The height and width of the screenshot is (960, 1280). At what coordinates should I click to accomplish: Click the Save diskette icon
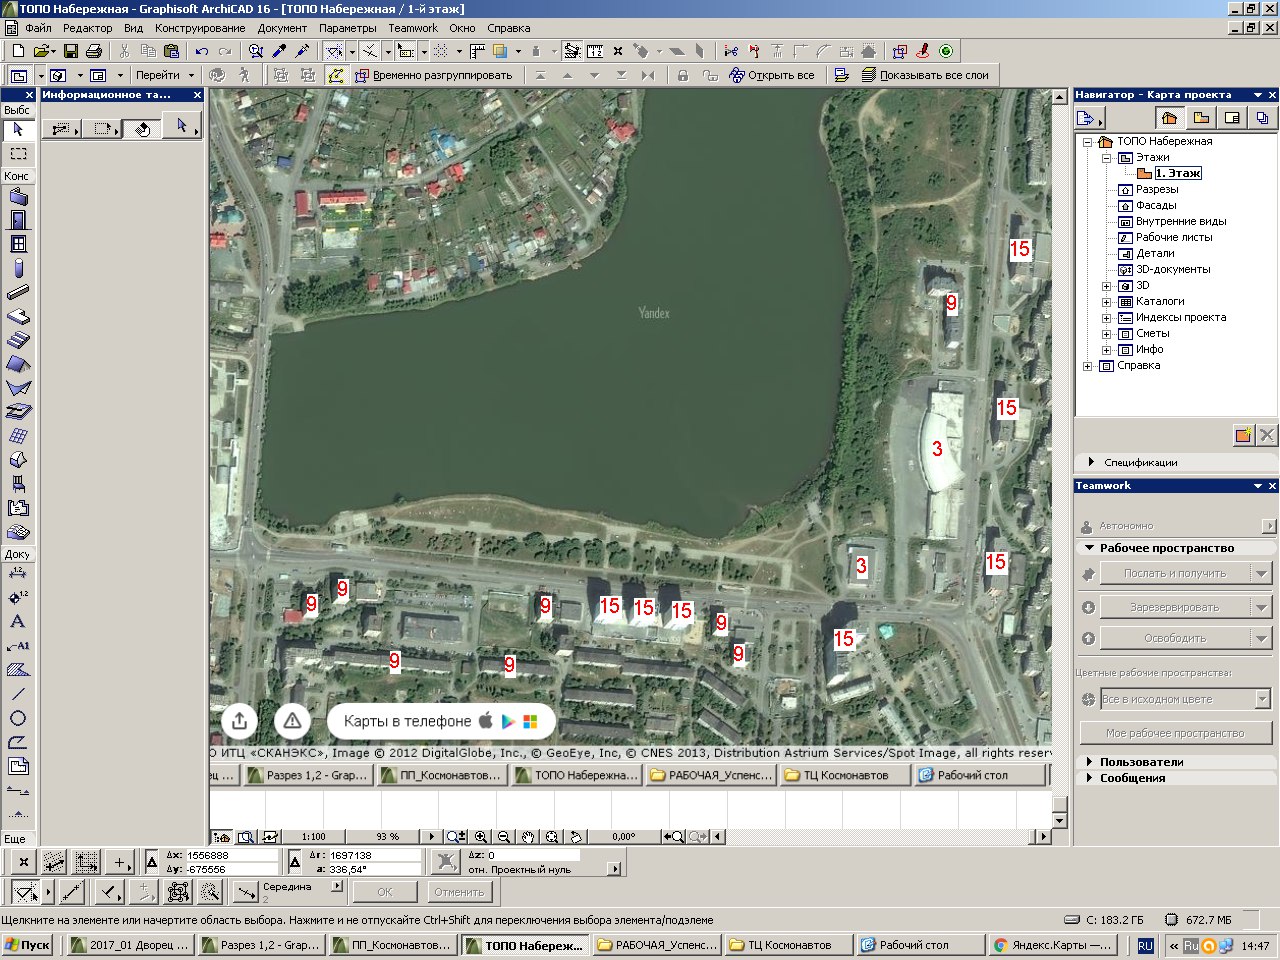(x=71, y=51)
